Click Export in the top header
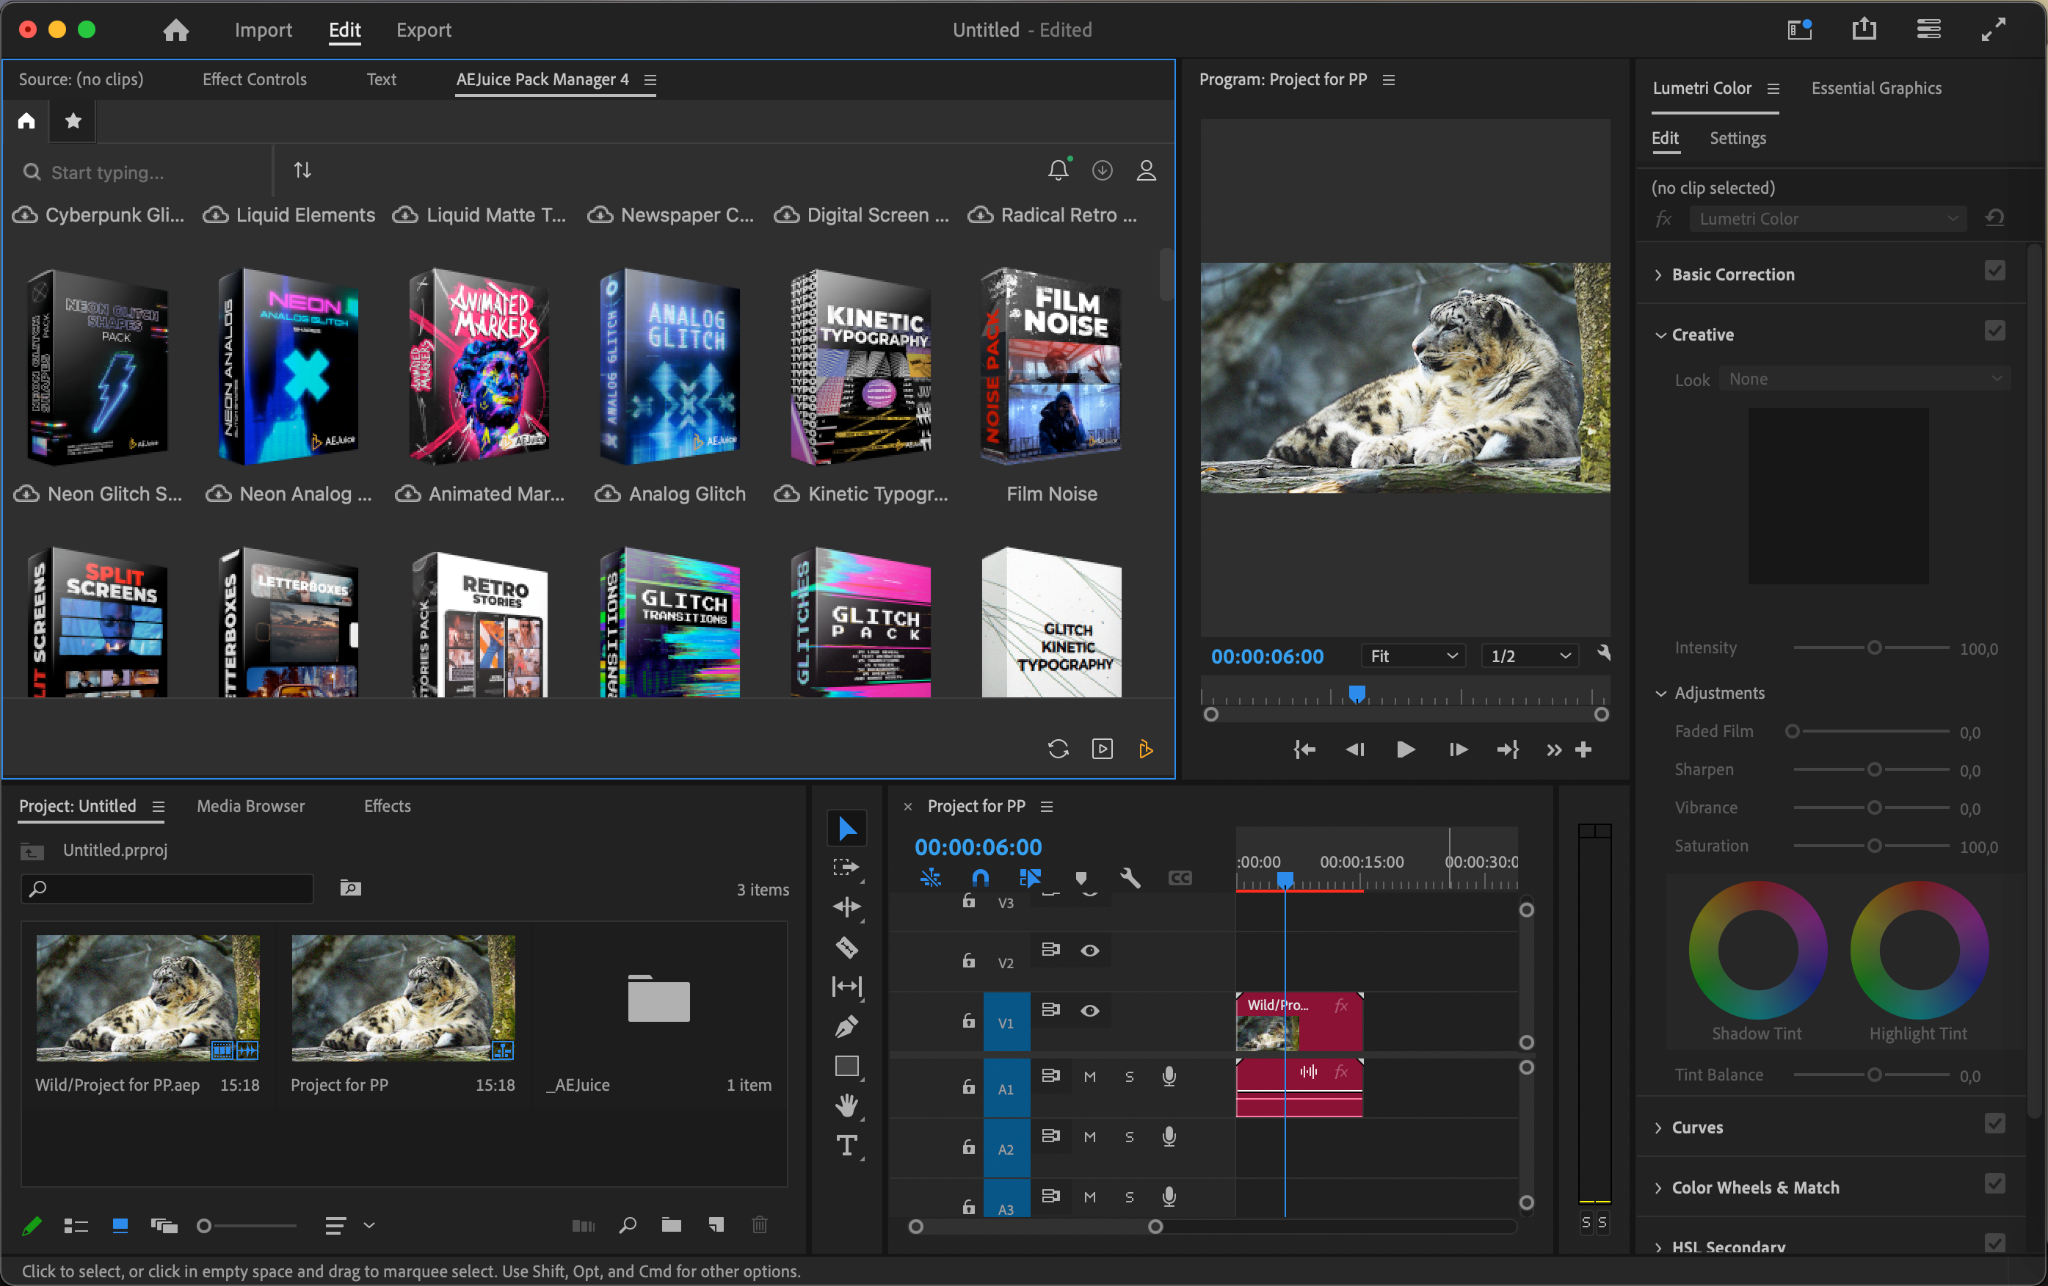The image size is (2048, 1286). (x=423, y=30)
